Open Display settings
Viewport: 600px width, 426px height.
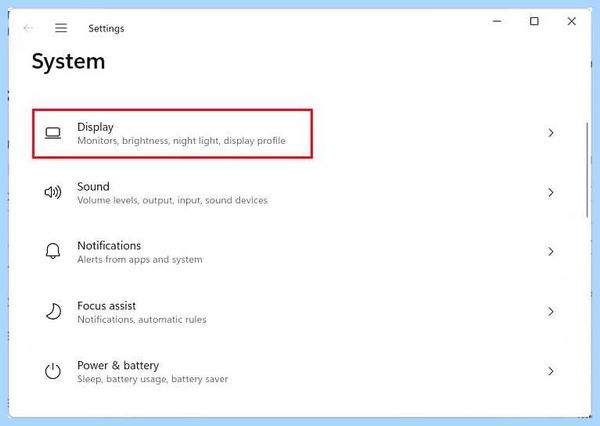coord(300,133)
